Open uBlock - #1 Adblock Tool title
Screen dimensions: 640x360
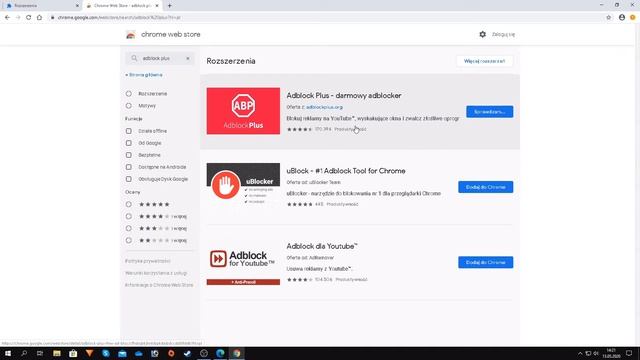point(346,171)
